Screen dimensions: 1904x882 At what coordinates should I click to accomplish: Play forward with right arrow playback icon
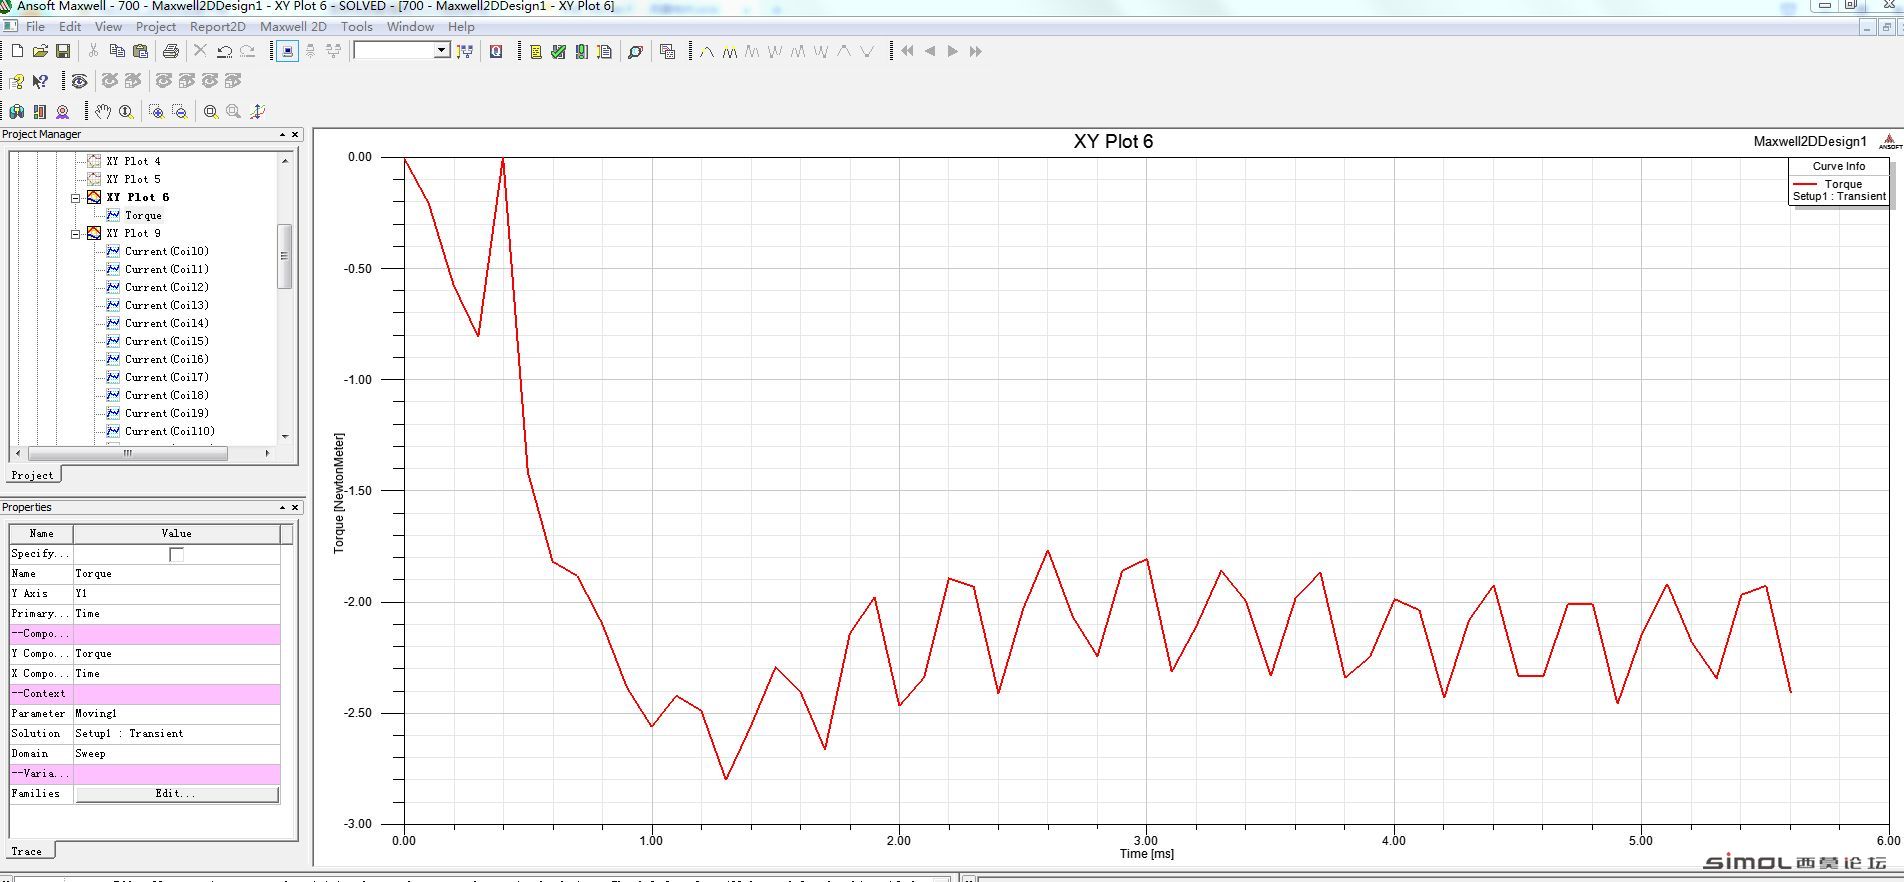953,51
